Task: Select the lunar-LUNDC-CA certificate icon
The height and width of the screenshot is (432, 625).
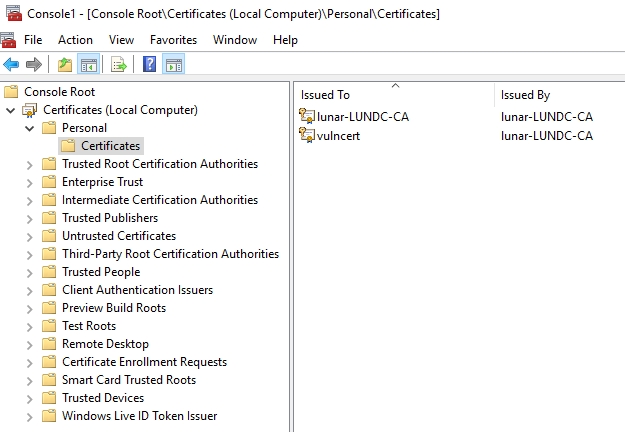Action: (307, 117)
